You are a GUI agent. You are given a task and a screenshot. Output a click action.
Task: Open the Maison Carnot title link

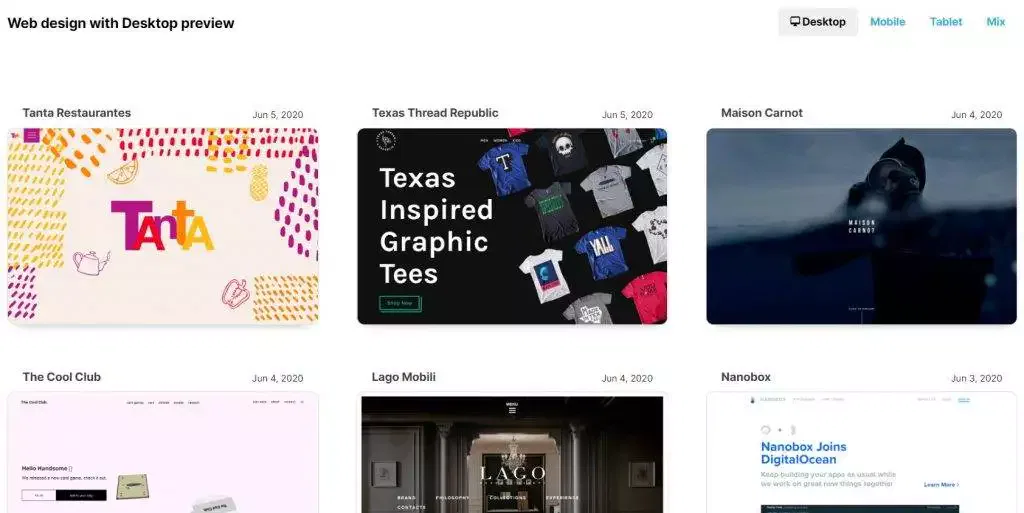point(761,113)
